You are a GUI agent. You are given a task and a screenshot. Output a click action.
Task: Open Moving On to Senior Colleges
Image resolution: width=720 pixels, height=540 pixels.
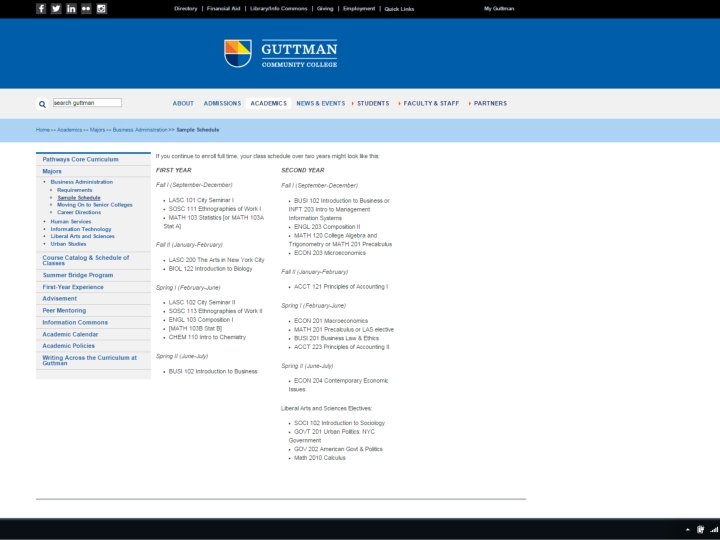tap(95, 205)
